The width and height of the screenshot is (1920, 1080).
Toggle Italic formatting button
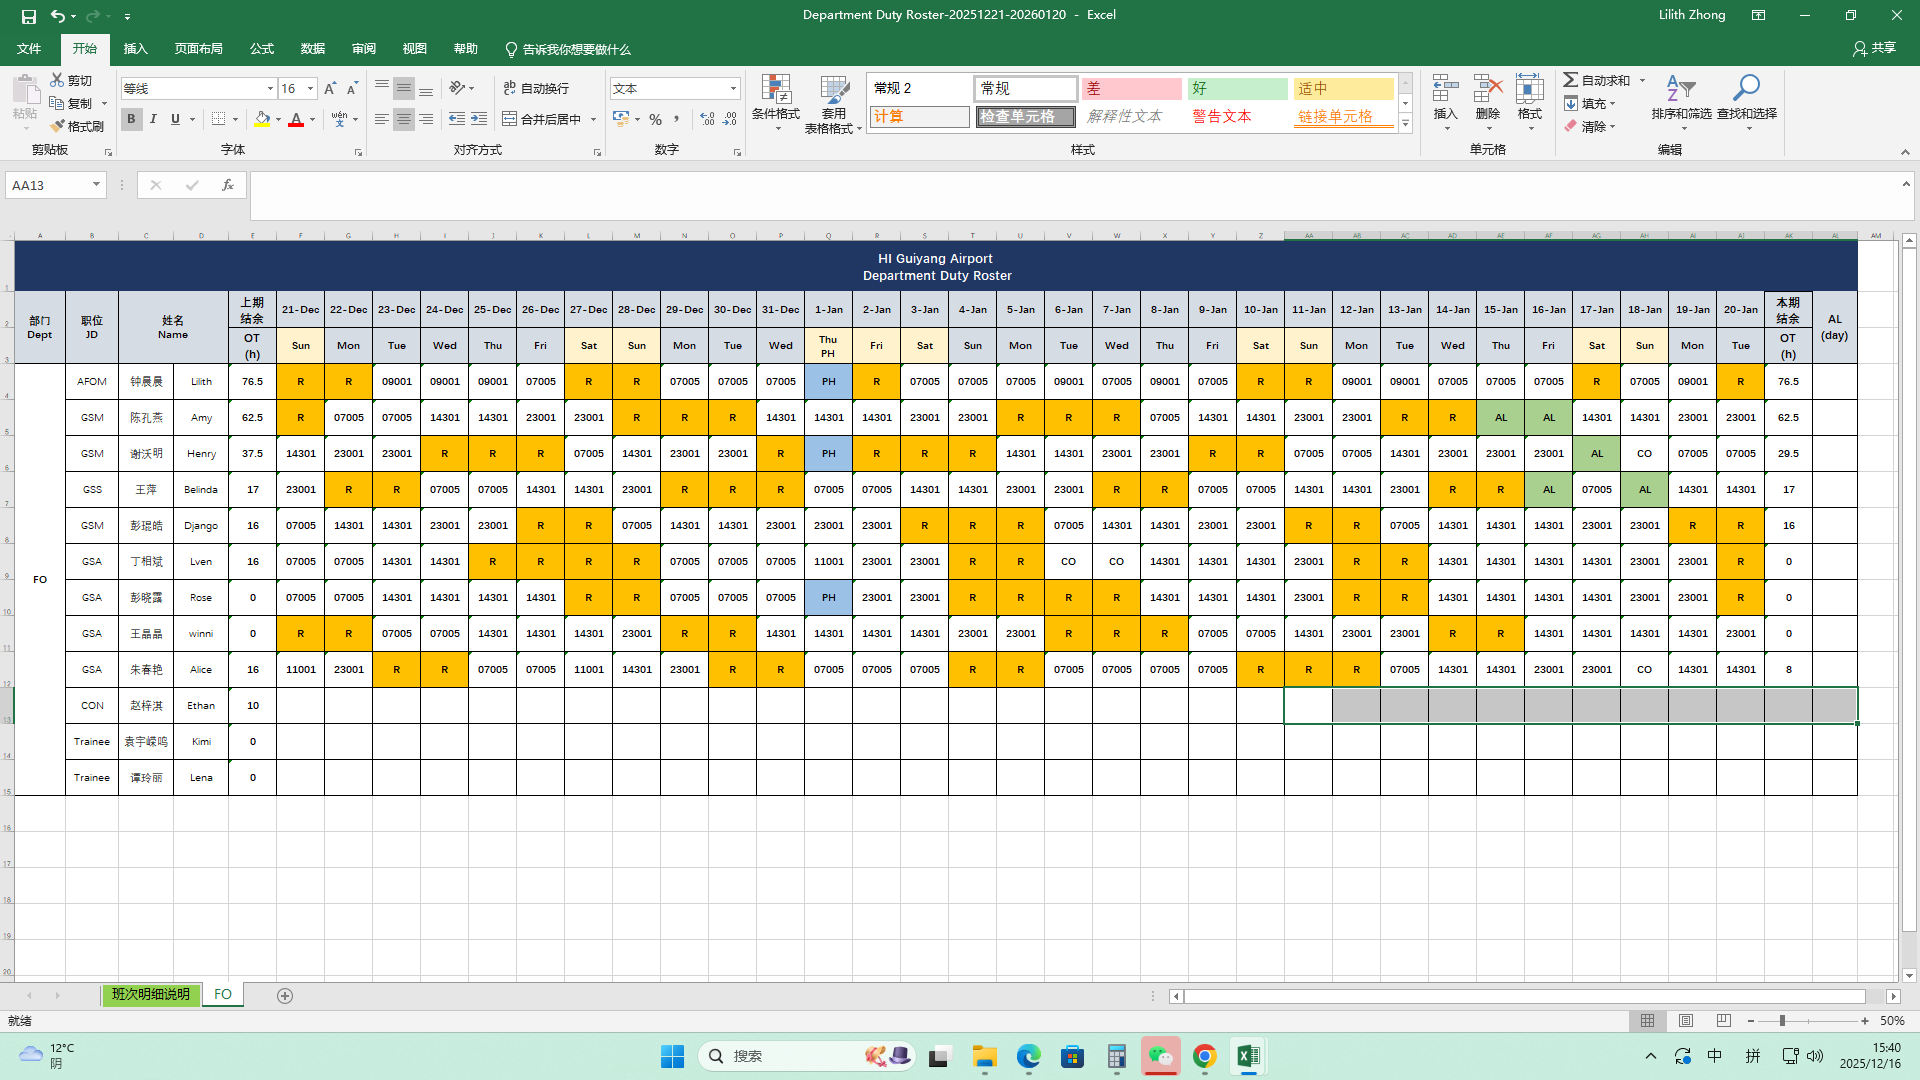[x=153, y=119]
